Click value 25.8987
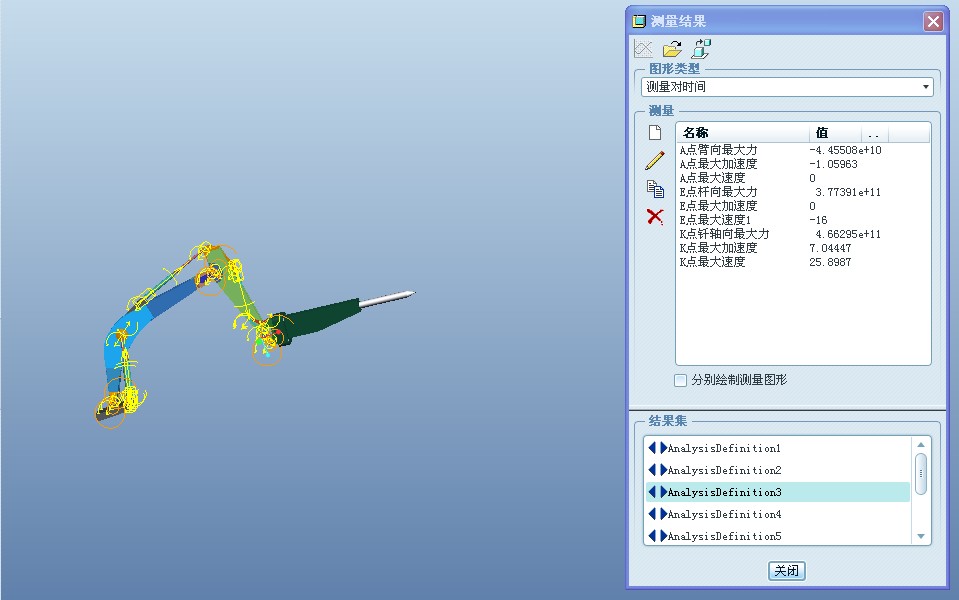Image resolution: width=959 pixels, height=600 pixels. coord(830,262)
